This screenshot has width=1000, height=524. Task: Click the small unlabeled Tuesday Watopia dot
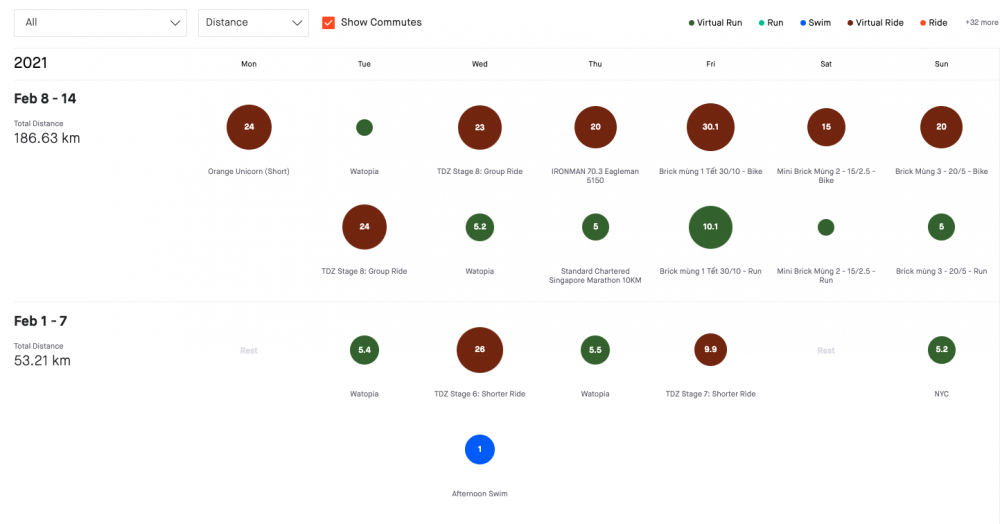pos(364,128)
